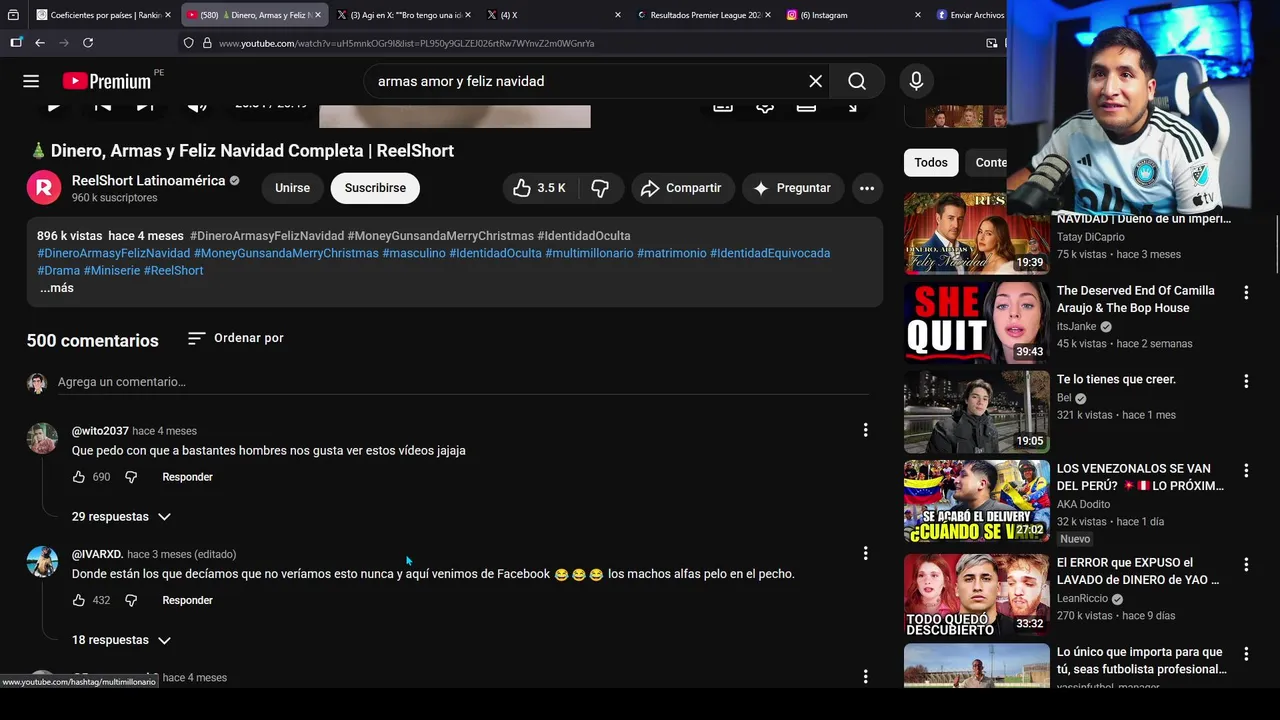Open the Feliz Navidad 19:39 thumbnail
The image size is (1280, 720).
[x=977, y=234]
